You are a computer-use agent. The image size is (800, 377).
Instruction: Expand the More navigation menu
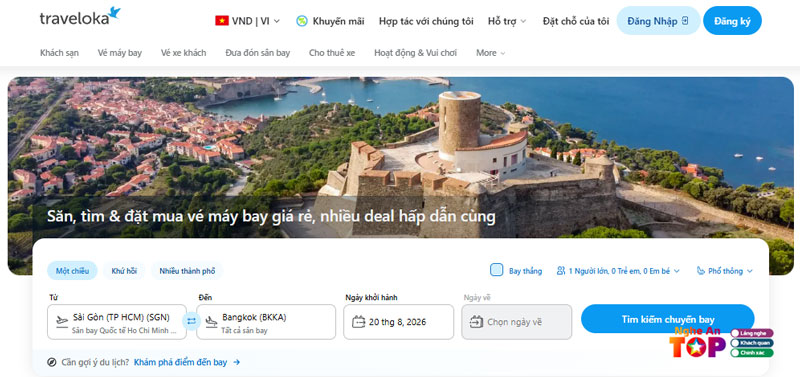490,53
